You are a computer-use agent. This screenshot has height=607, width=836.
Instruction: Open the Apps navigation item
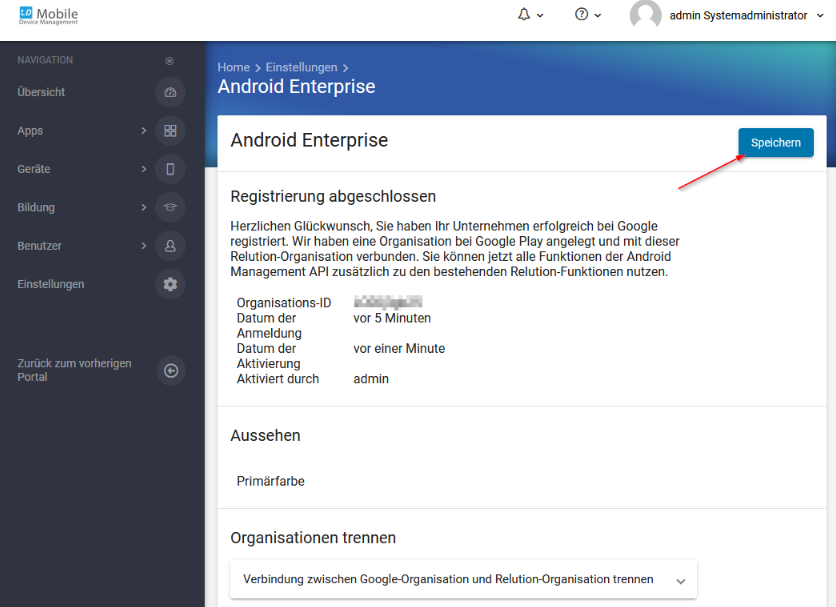pyautogui.click(x=30, y=131)
